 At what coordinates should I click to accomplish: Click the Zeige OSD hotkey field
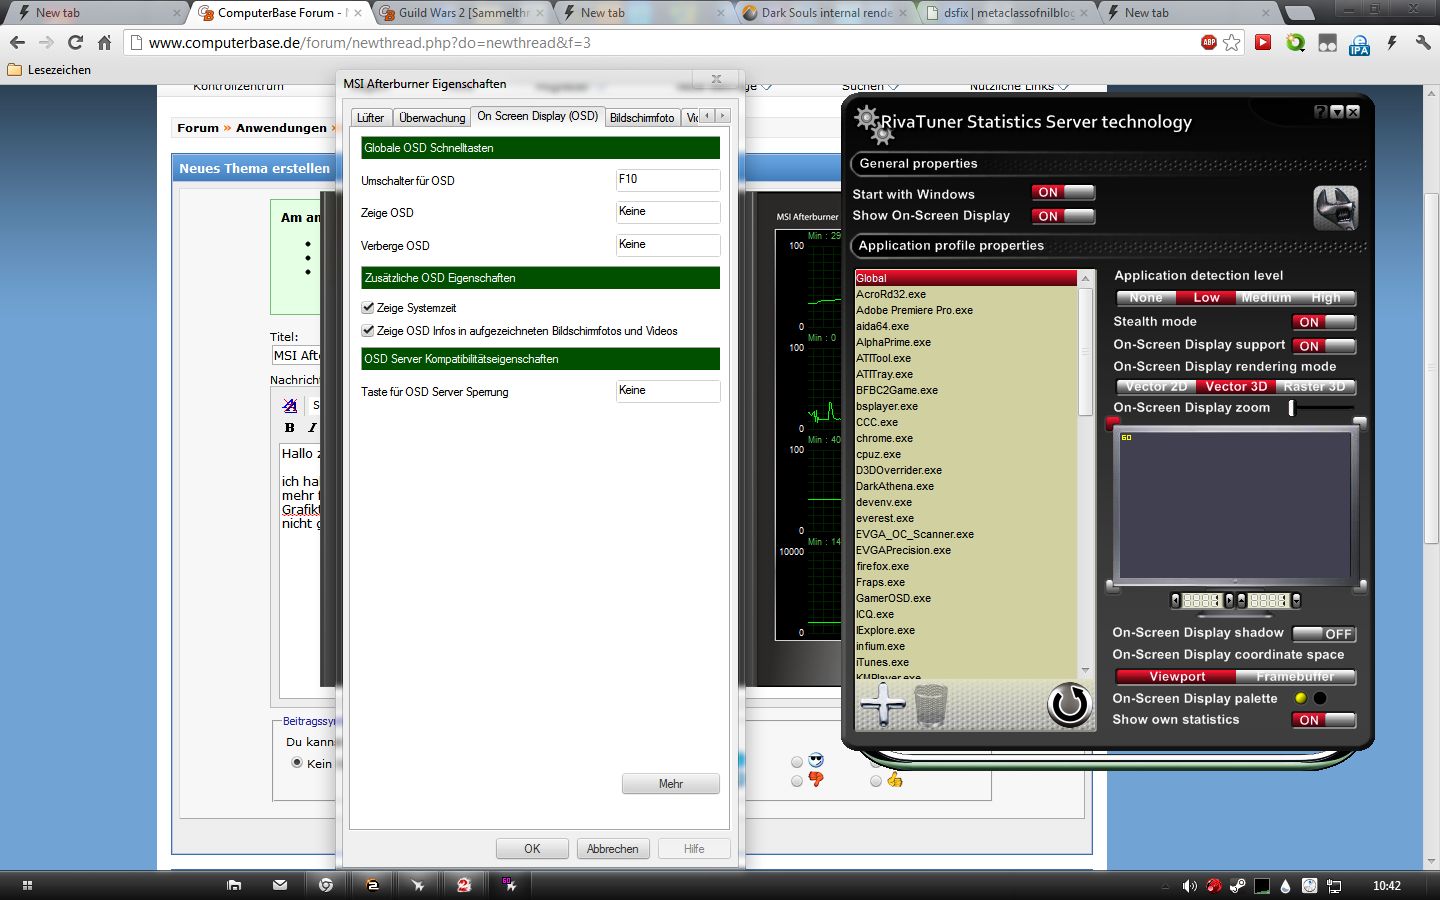pyautogui.click(x=668, y=212)
